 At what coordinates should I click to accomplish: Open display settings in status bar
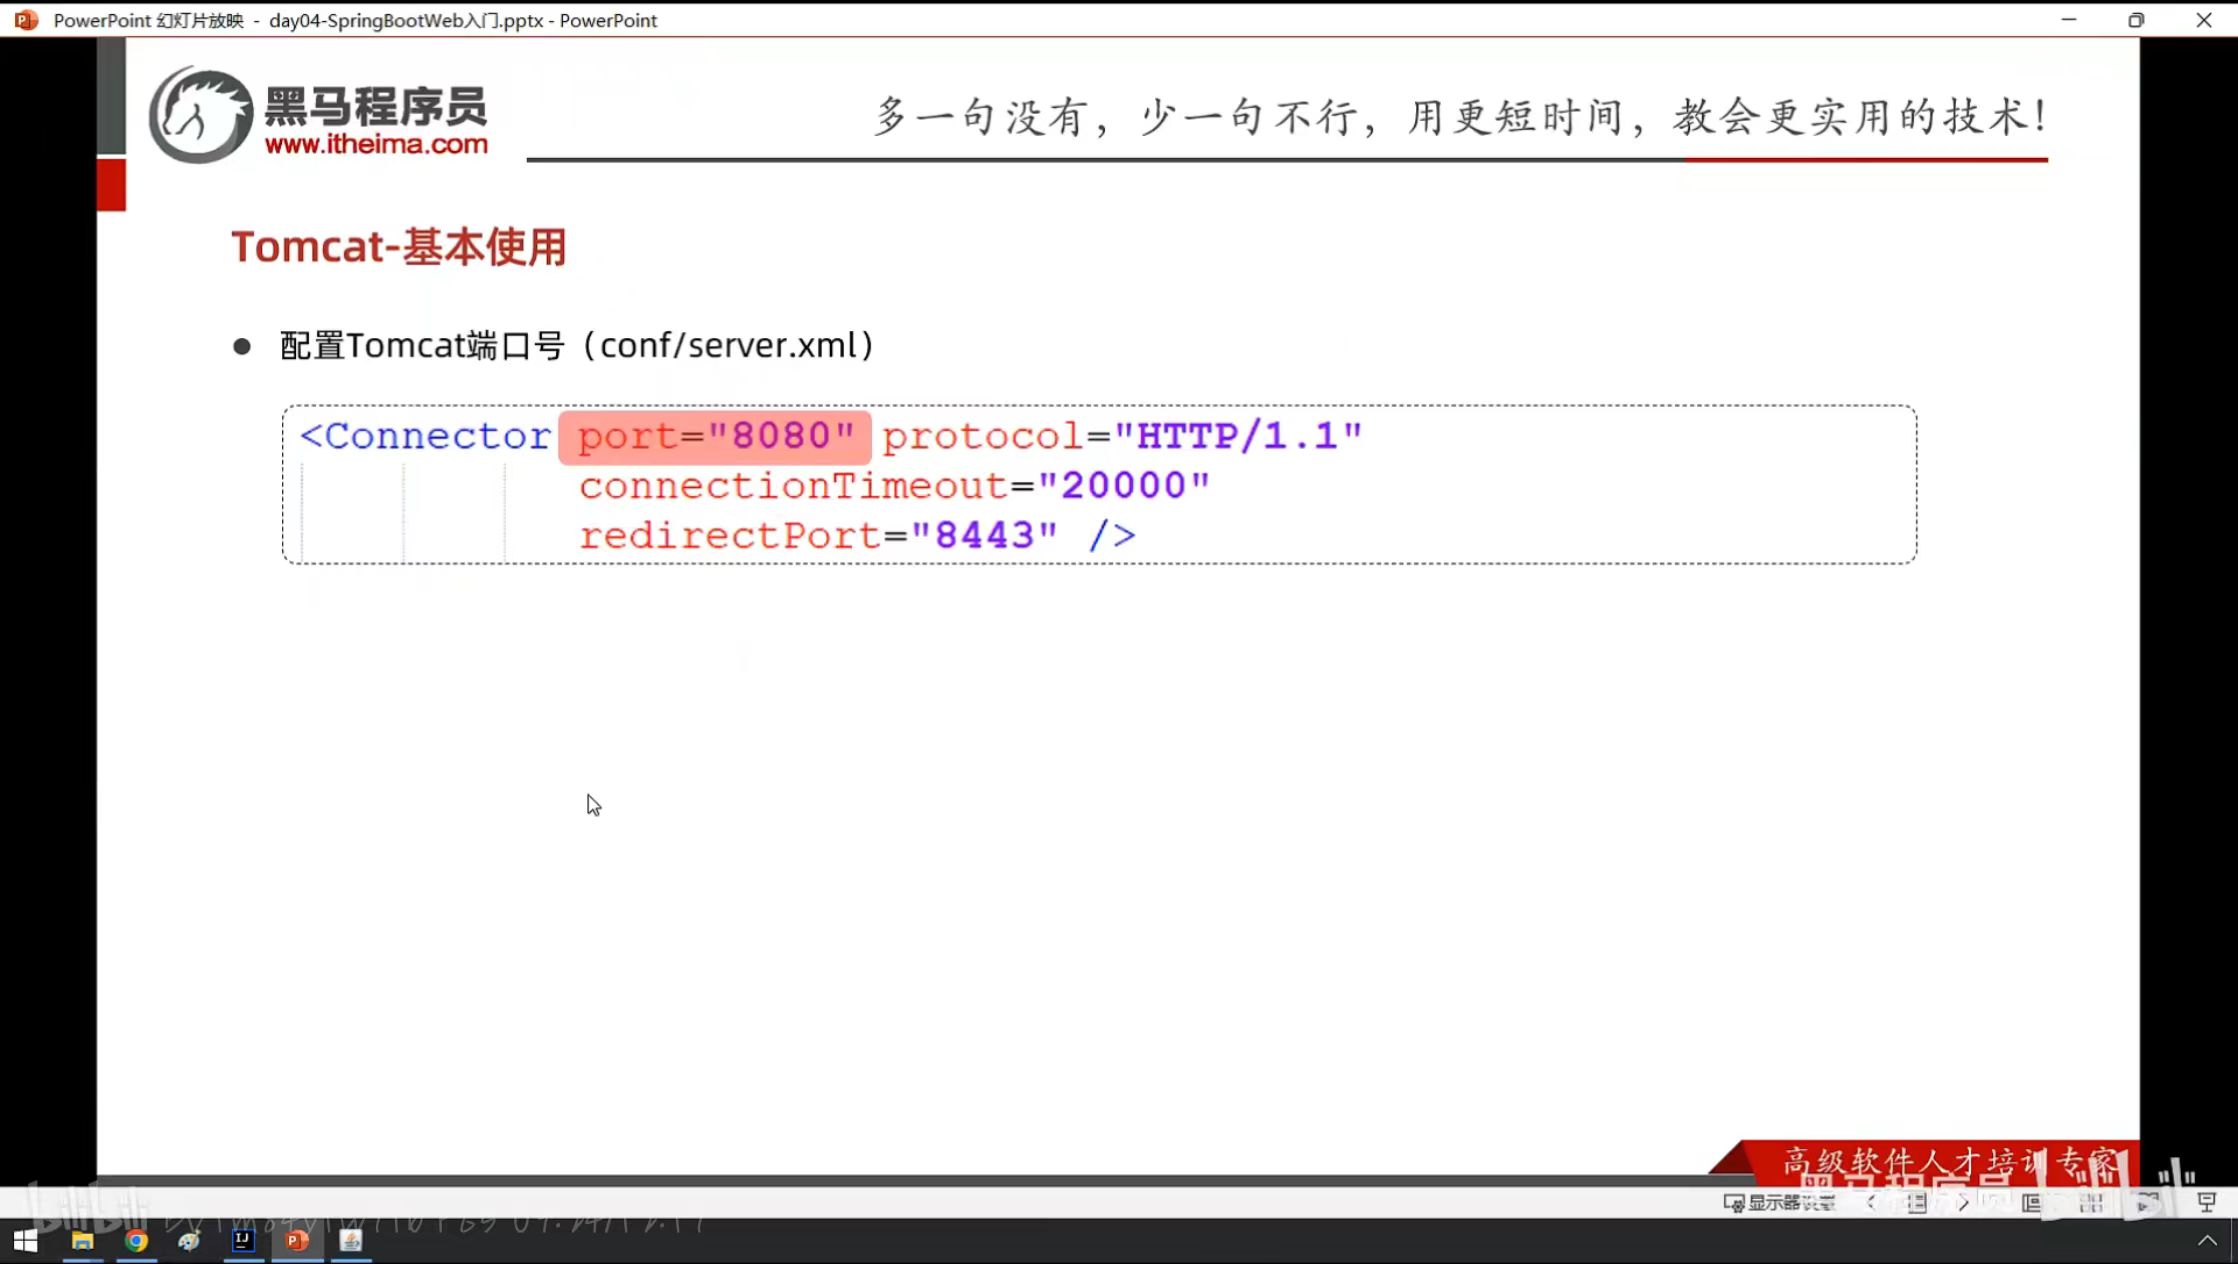pos(1781,1202)
